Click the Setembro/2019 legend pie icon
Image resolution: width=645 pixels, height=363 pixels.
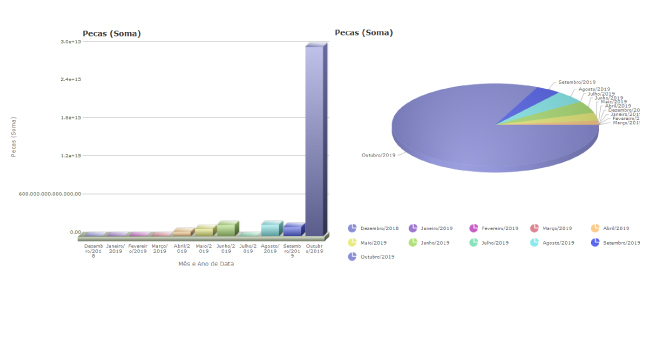595,242
